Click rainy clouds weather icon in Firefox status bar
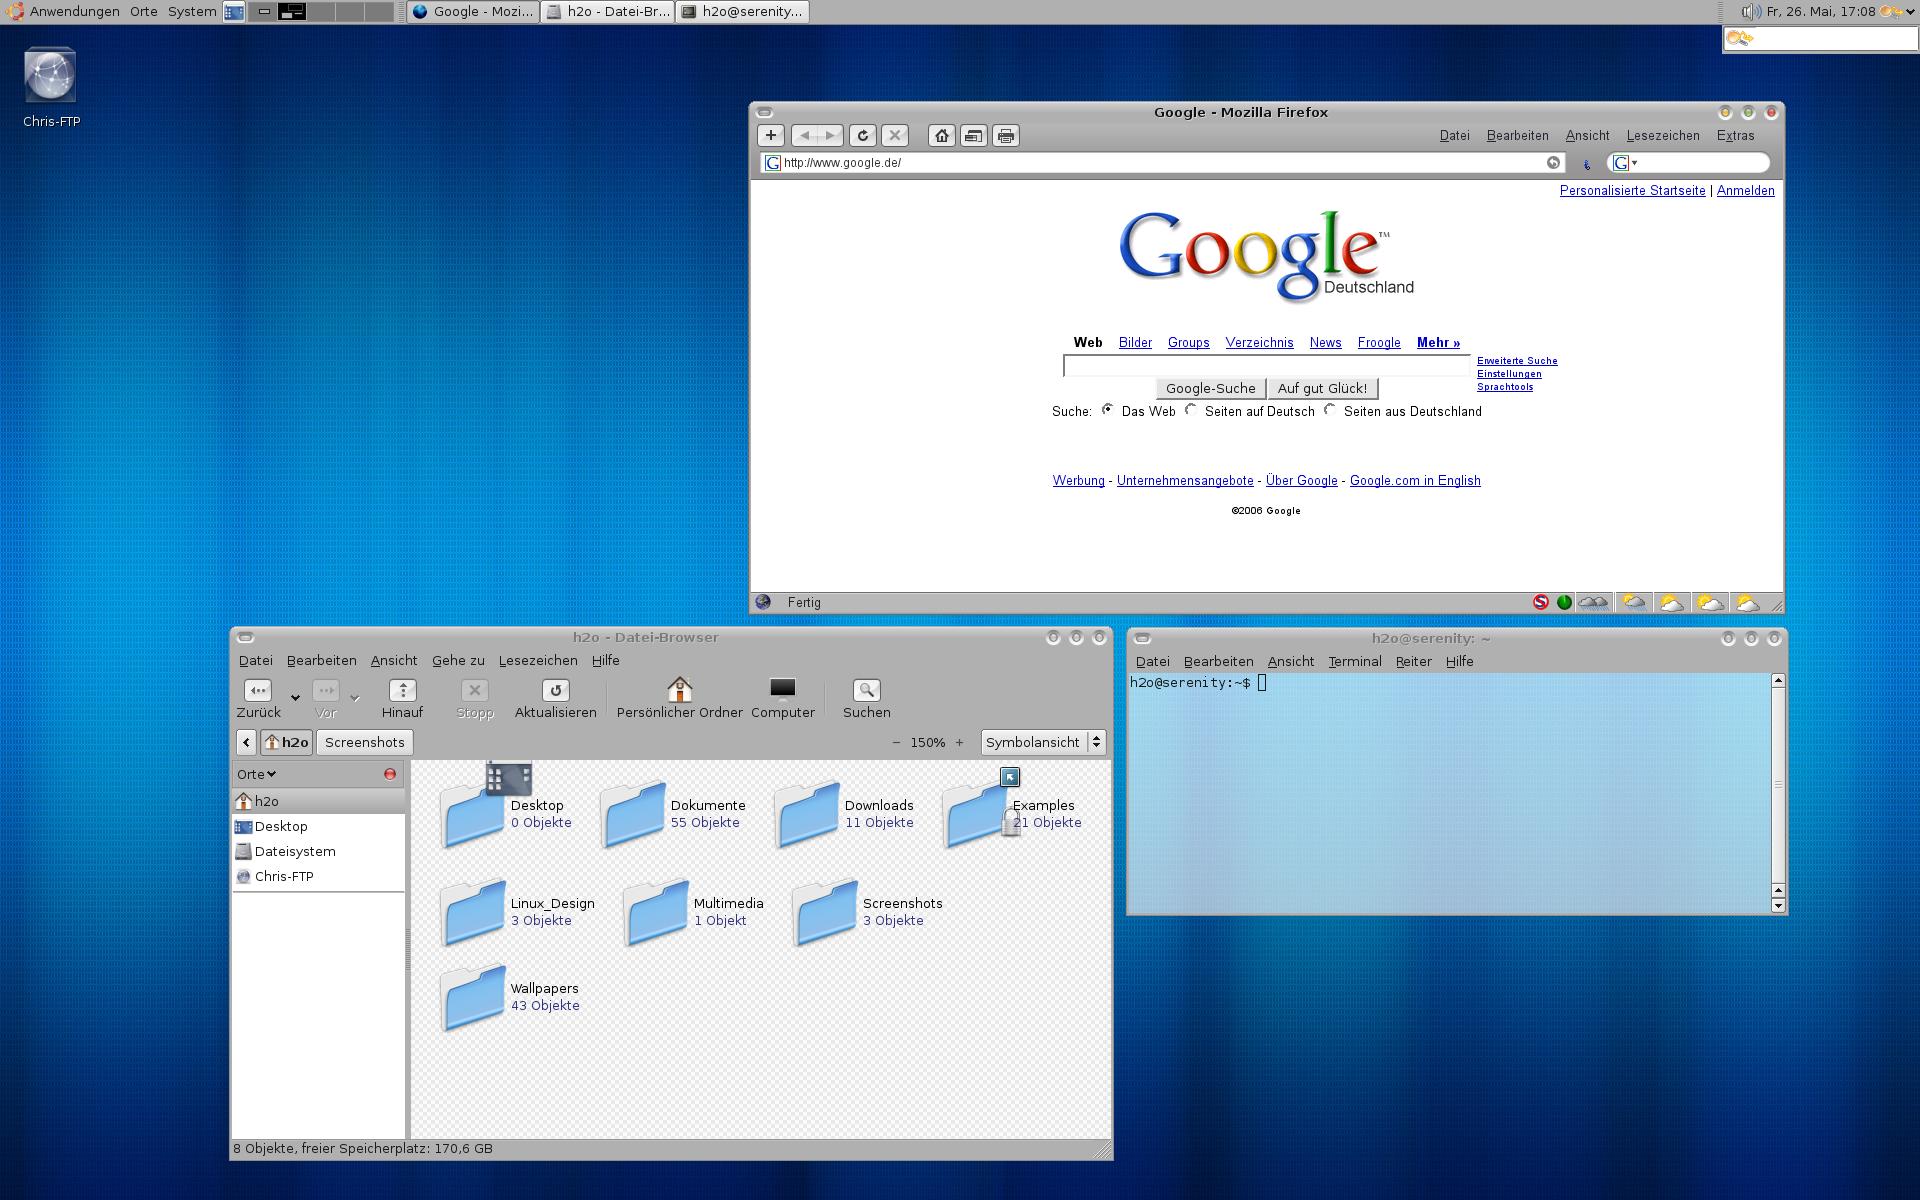 1593,602
